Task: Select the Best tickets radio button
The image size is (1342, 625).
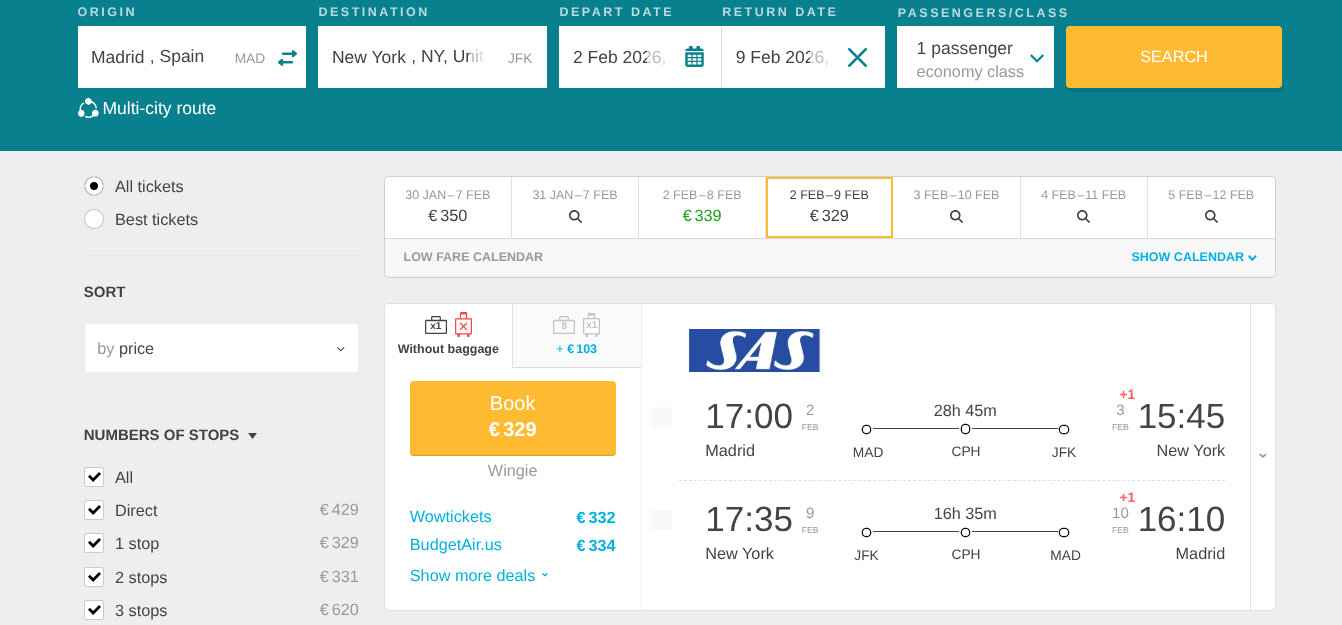Action: [x=94, y=220]
